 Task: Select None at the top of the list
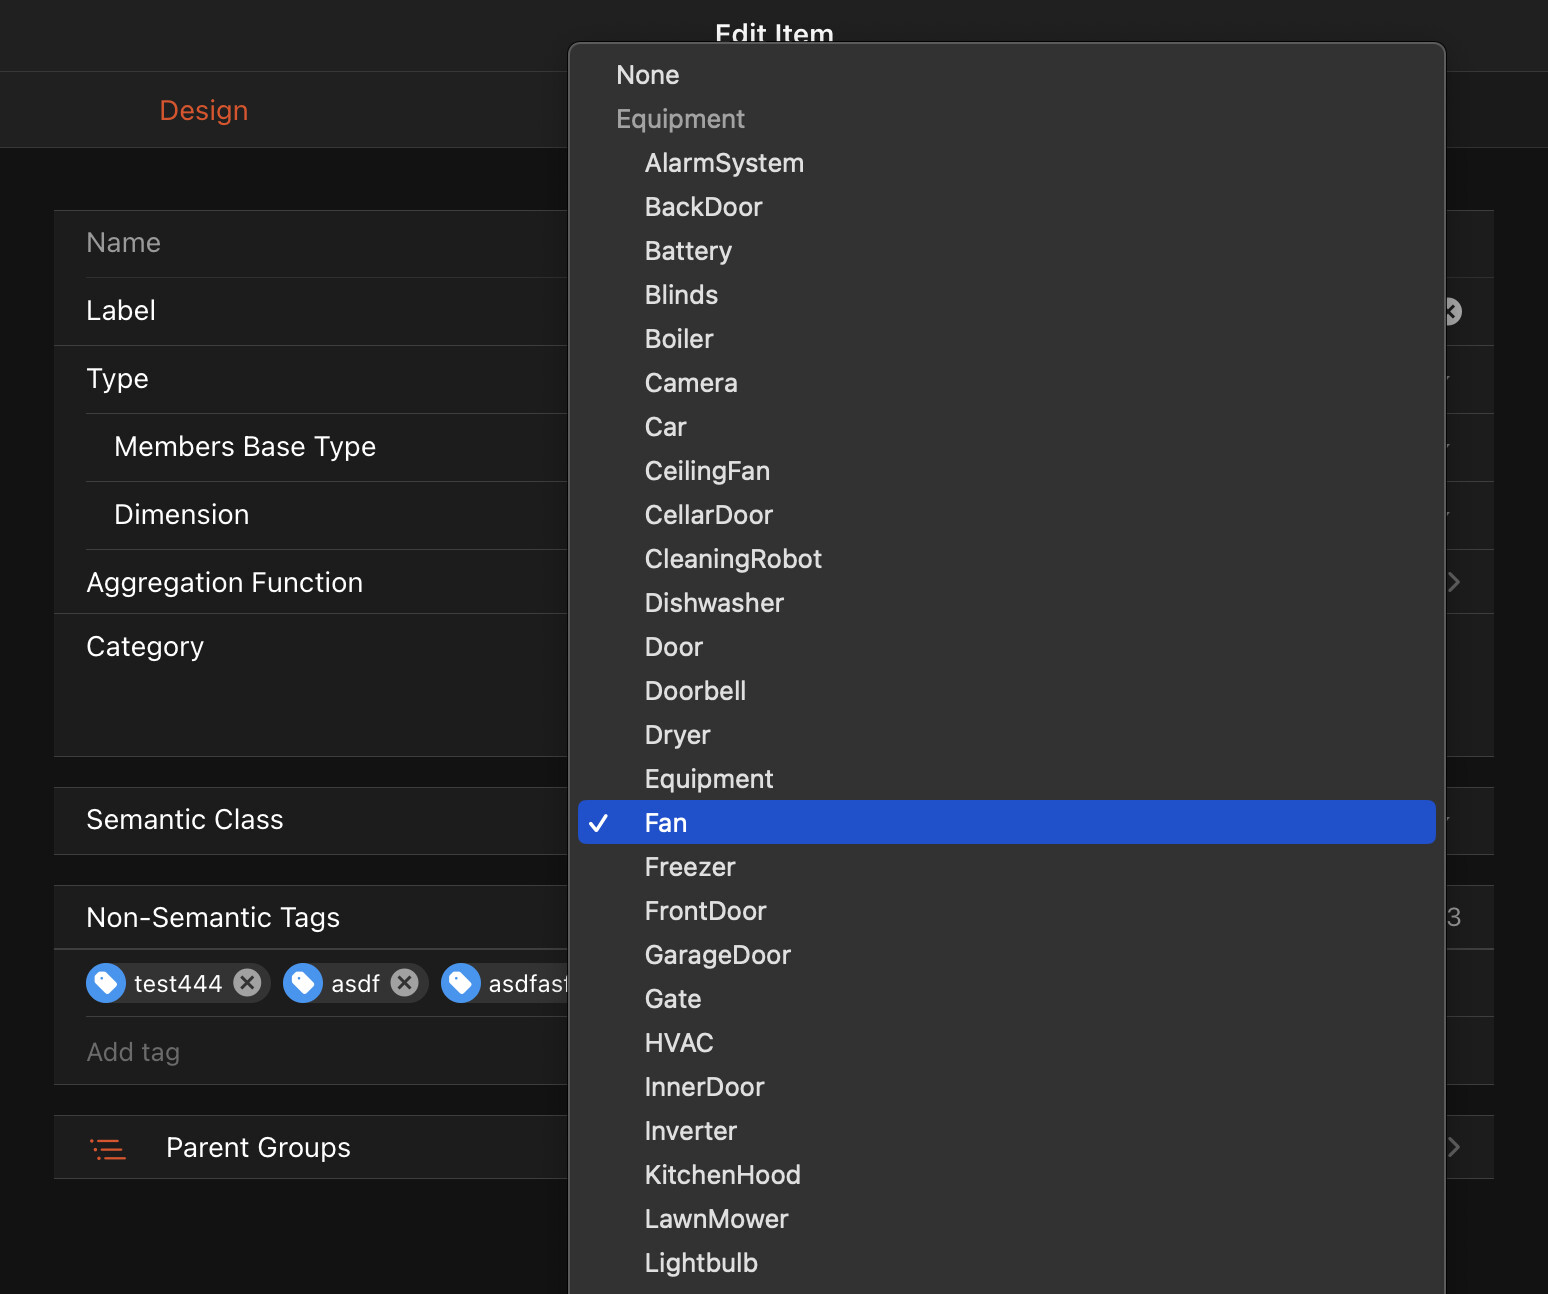(648, 75)
